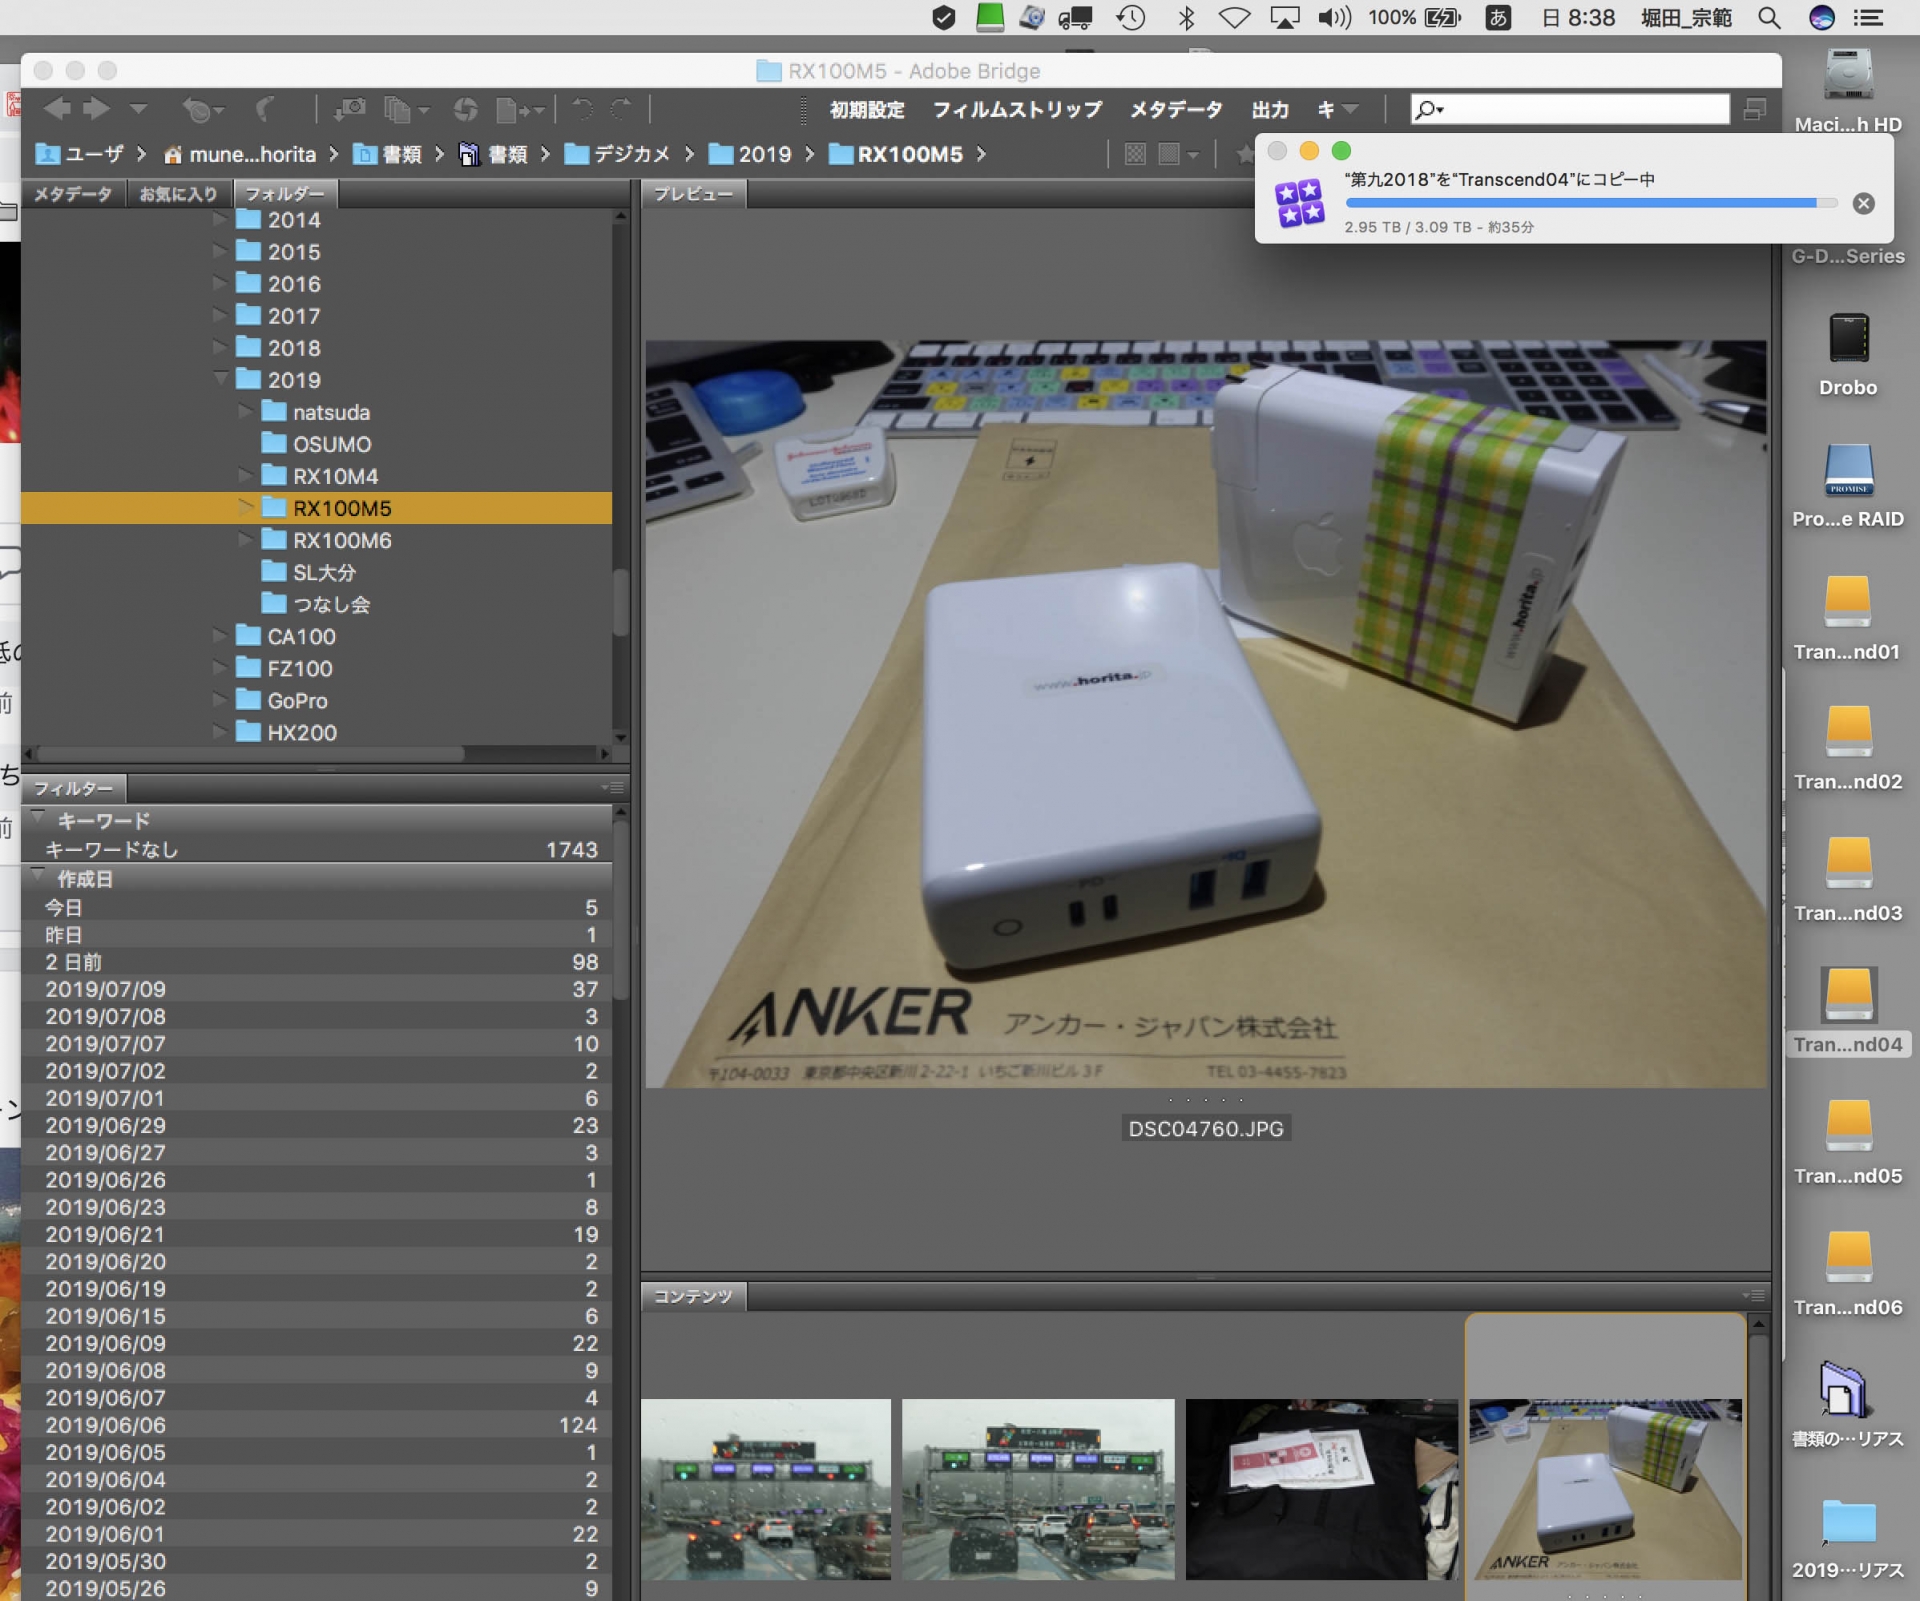Open the お気に入り panel tab
1920x1601 pixels.
click(178, 193)
